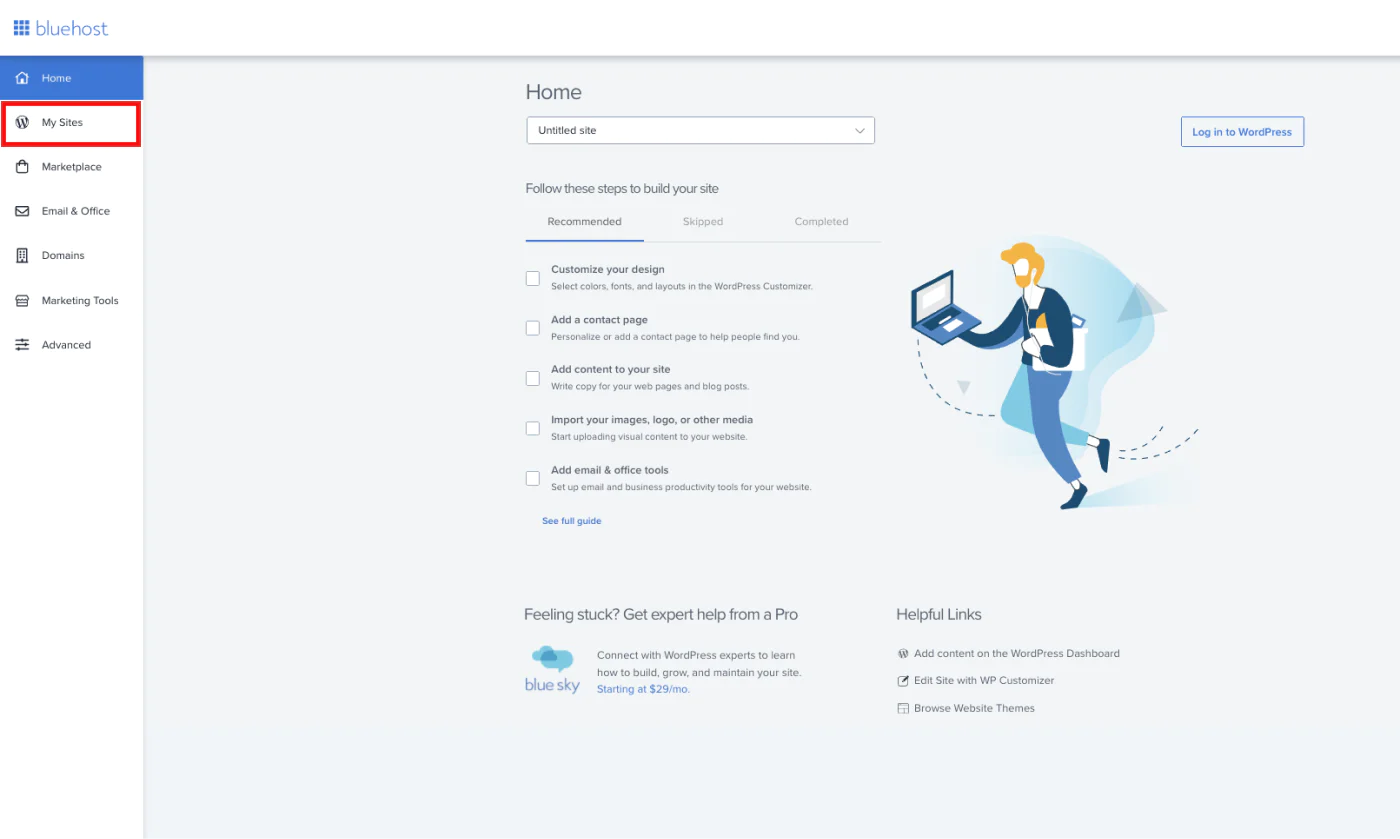Check the Add email & office tools checkbox
The image size is (1400, 839).
tap(533, 478)
